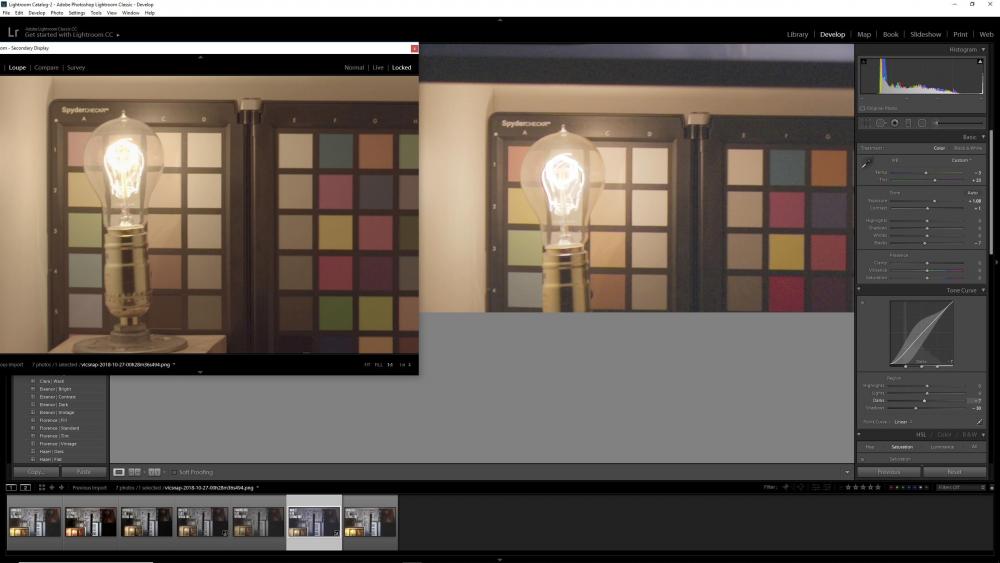Click the secondary display button labeled 2
The image size is (1000, 563).
click(25, 488)
